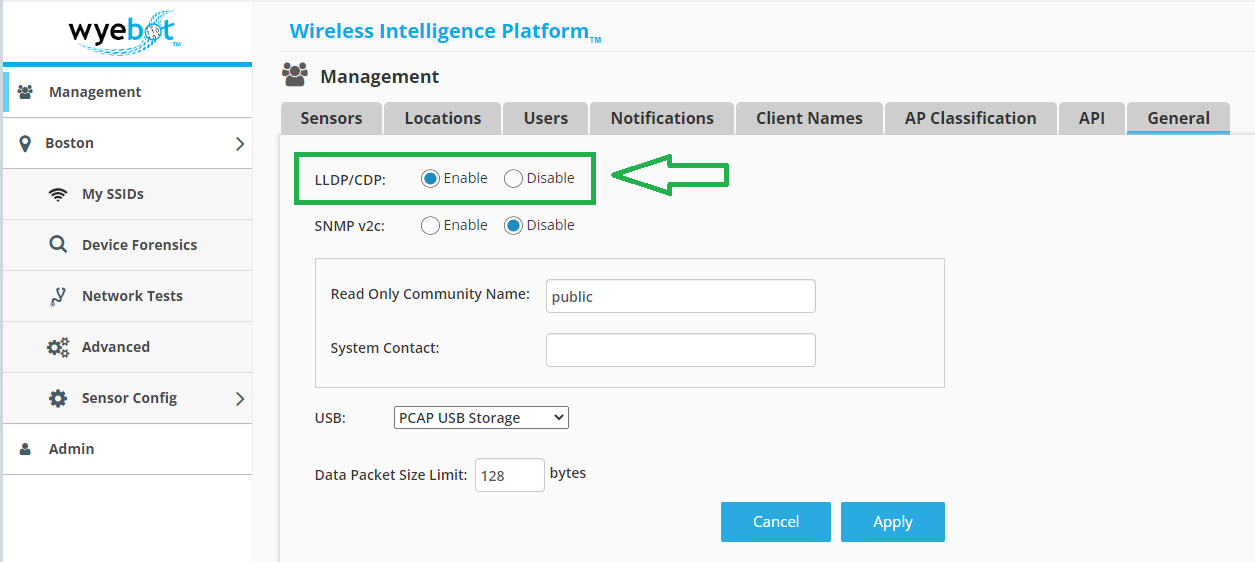Image resolution: width=1255 pixels, height=562 pixels.
Task: Open the Client Names tab
Action: coord(809,118)
